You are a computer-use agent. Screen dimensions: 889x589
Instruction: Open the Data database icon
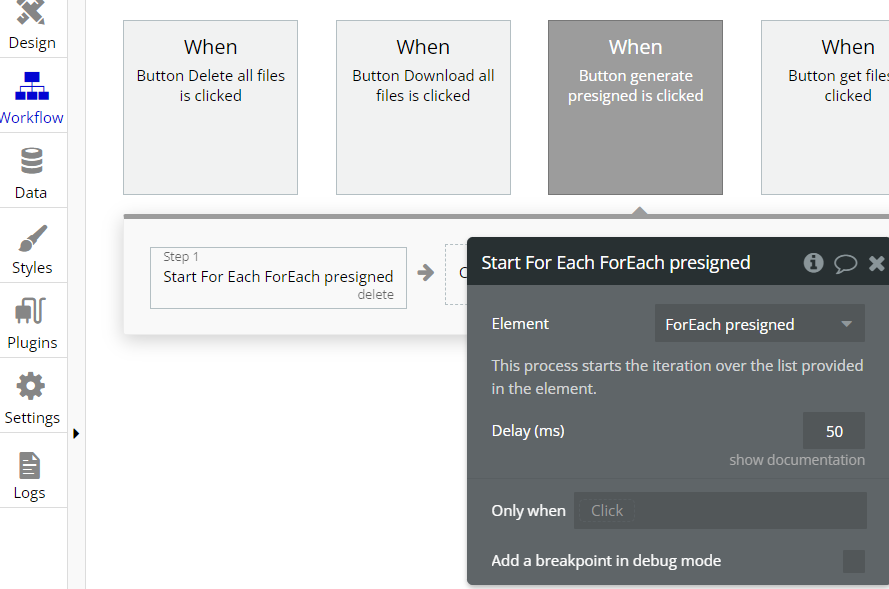pyautogui.click(x=32, y=162)
